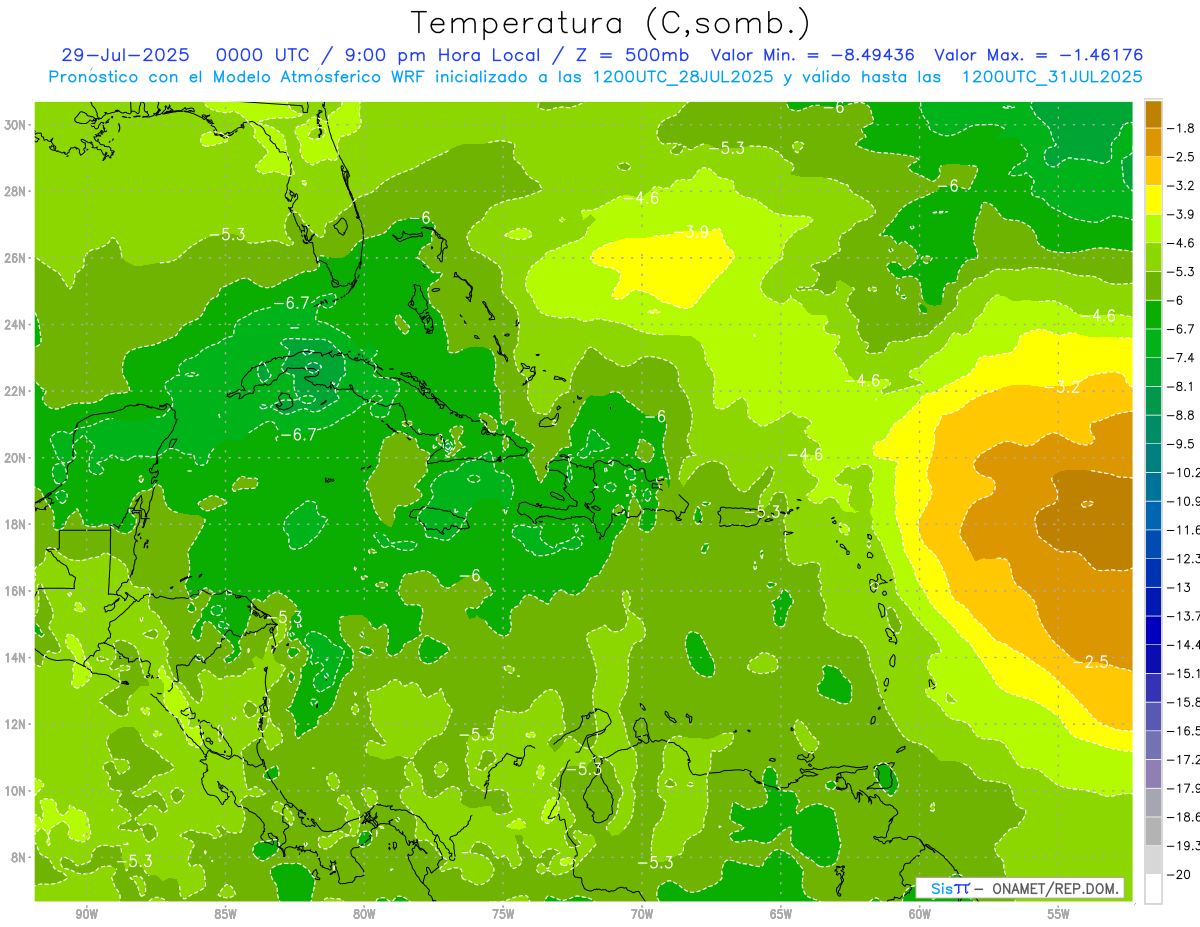Image resolution: width=1200 pixels, height=927 pixels.
Task: Click '1200UTC_31JUL2025' valid-until time
Action: pos(1052,76)
